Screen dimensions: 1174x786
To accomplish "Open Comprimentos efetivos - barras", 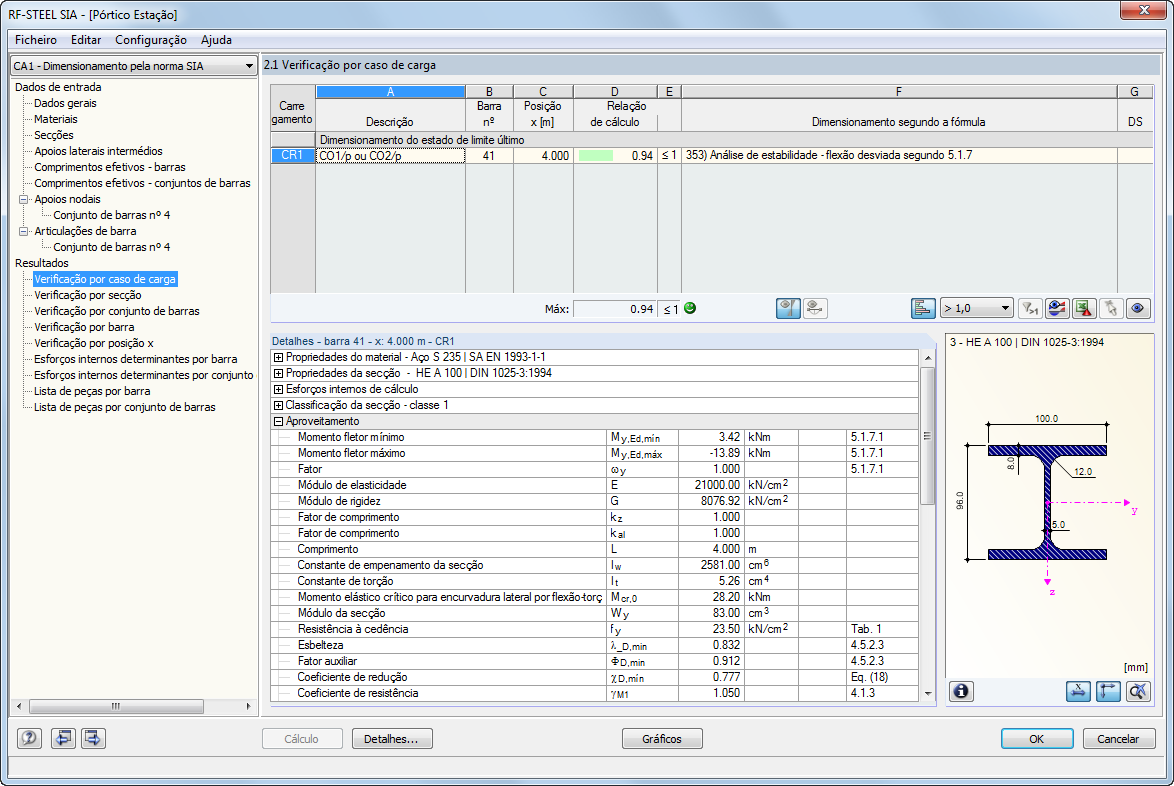I will [110, 167].
